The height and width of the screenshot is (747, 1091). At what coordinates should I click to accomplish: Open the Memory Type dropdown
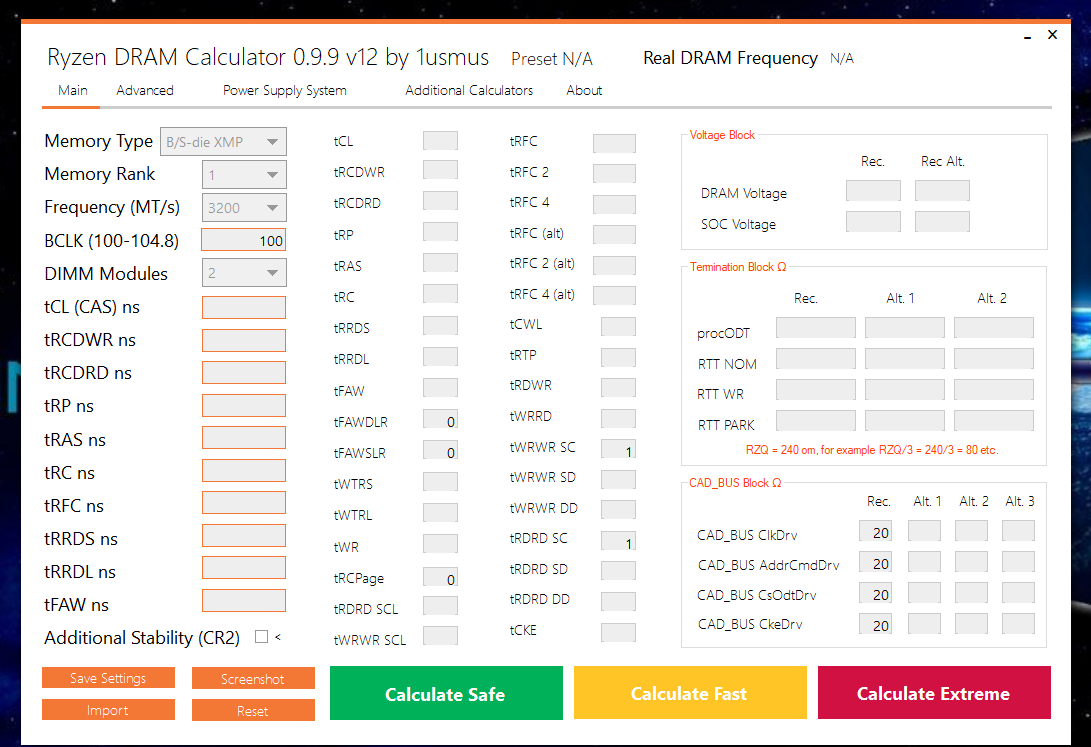[x=224, y=141]
